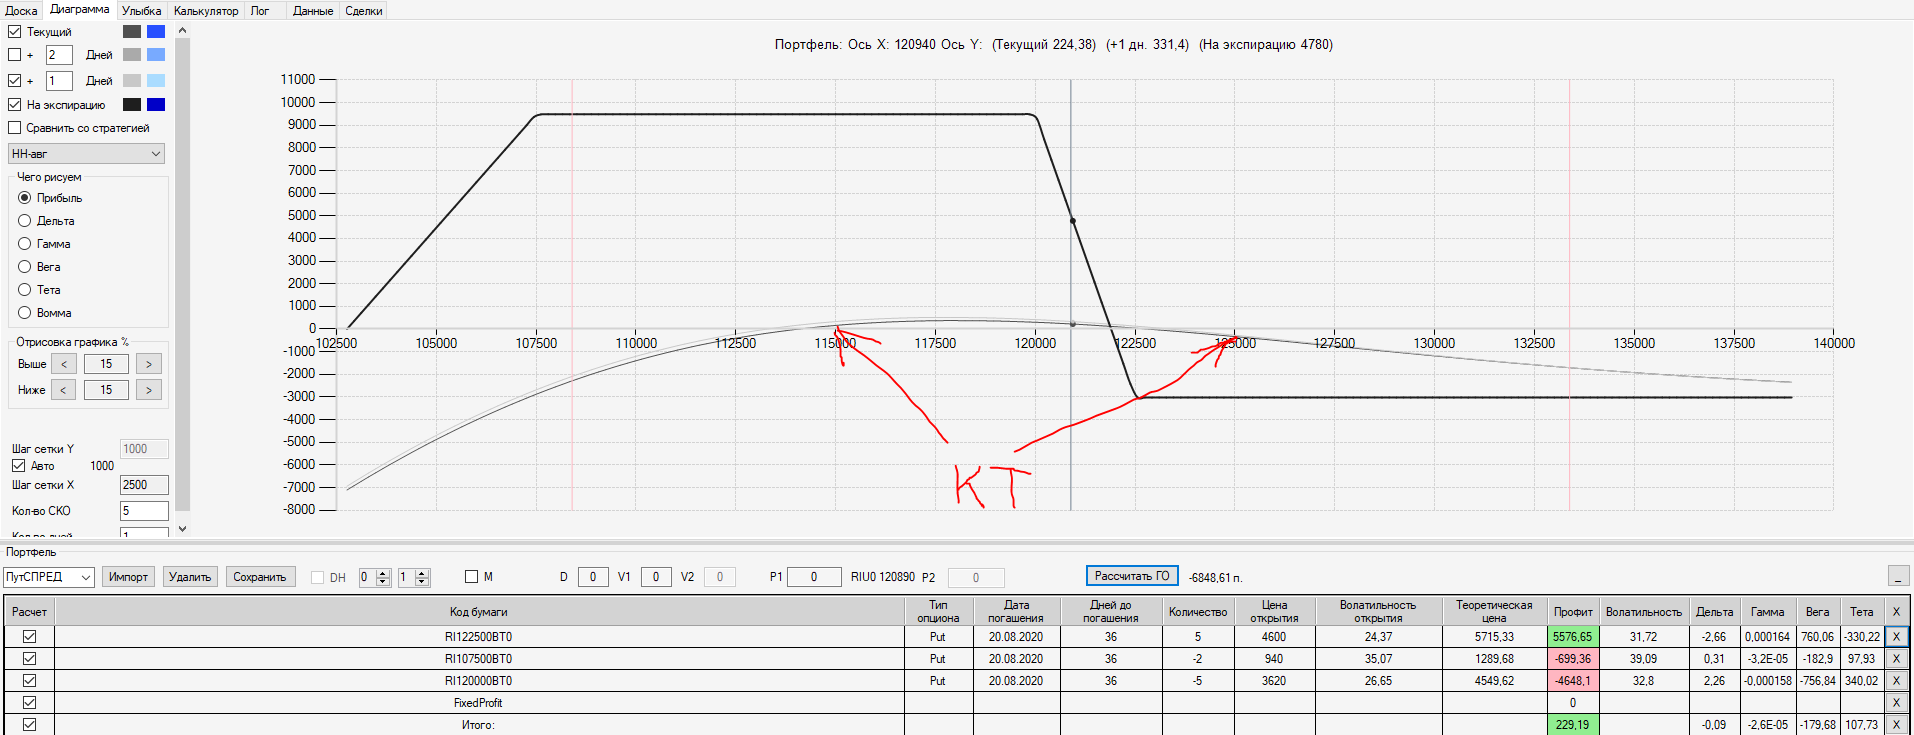Pick the blue color swatch for +2 Дней
Image resolution: width=1914 pixels, height=735 pixels.
click(156, 55)
